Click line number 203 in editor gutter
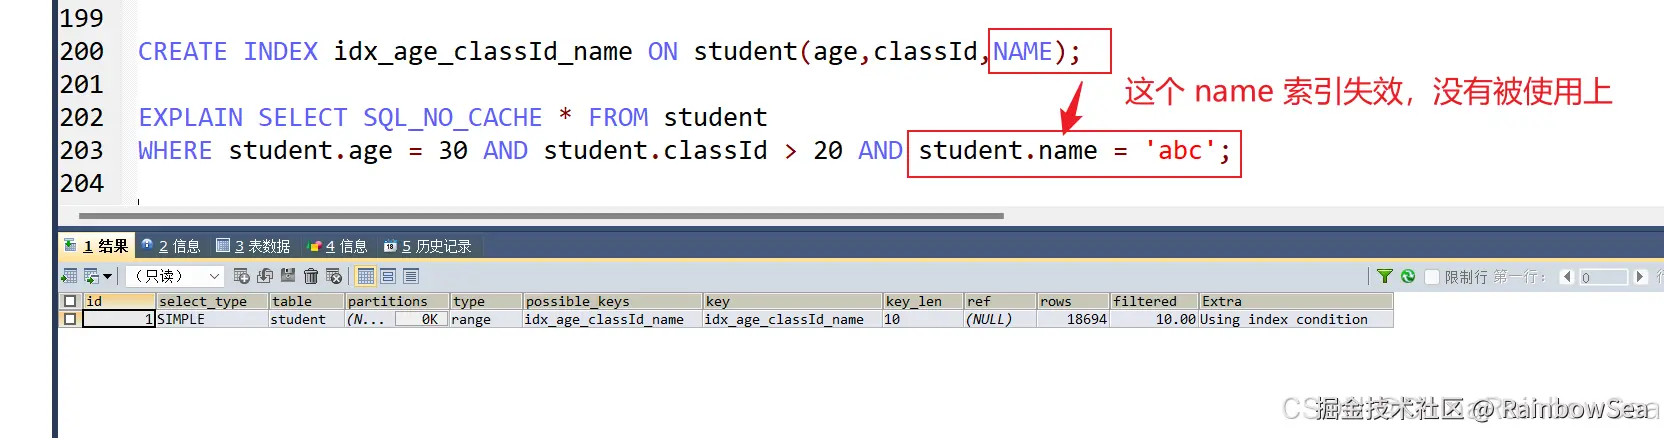 click(82, 150)
